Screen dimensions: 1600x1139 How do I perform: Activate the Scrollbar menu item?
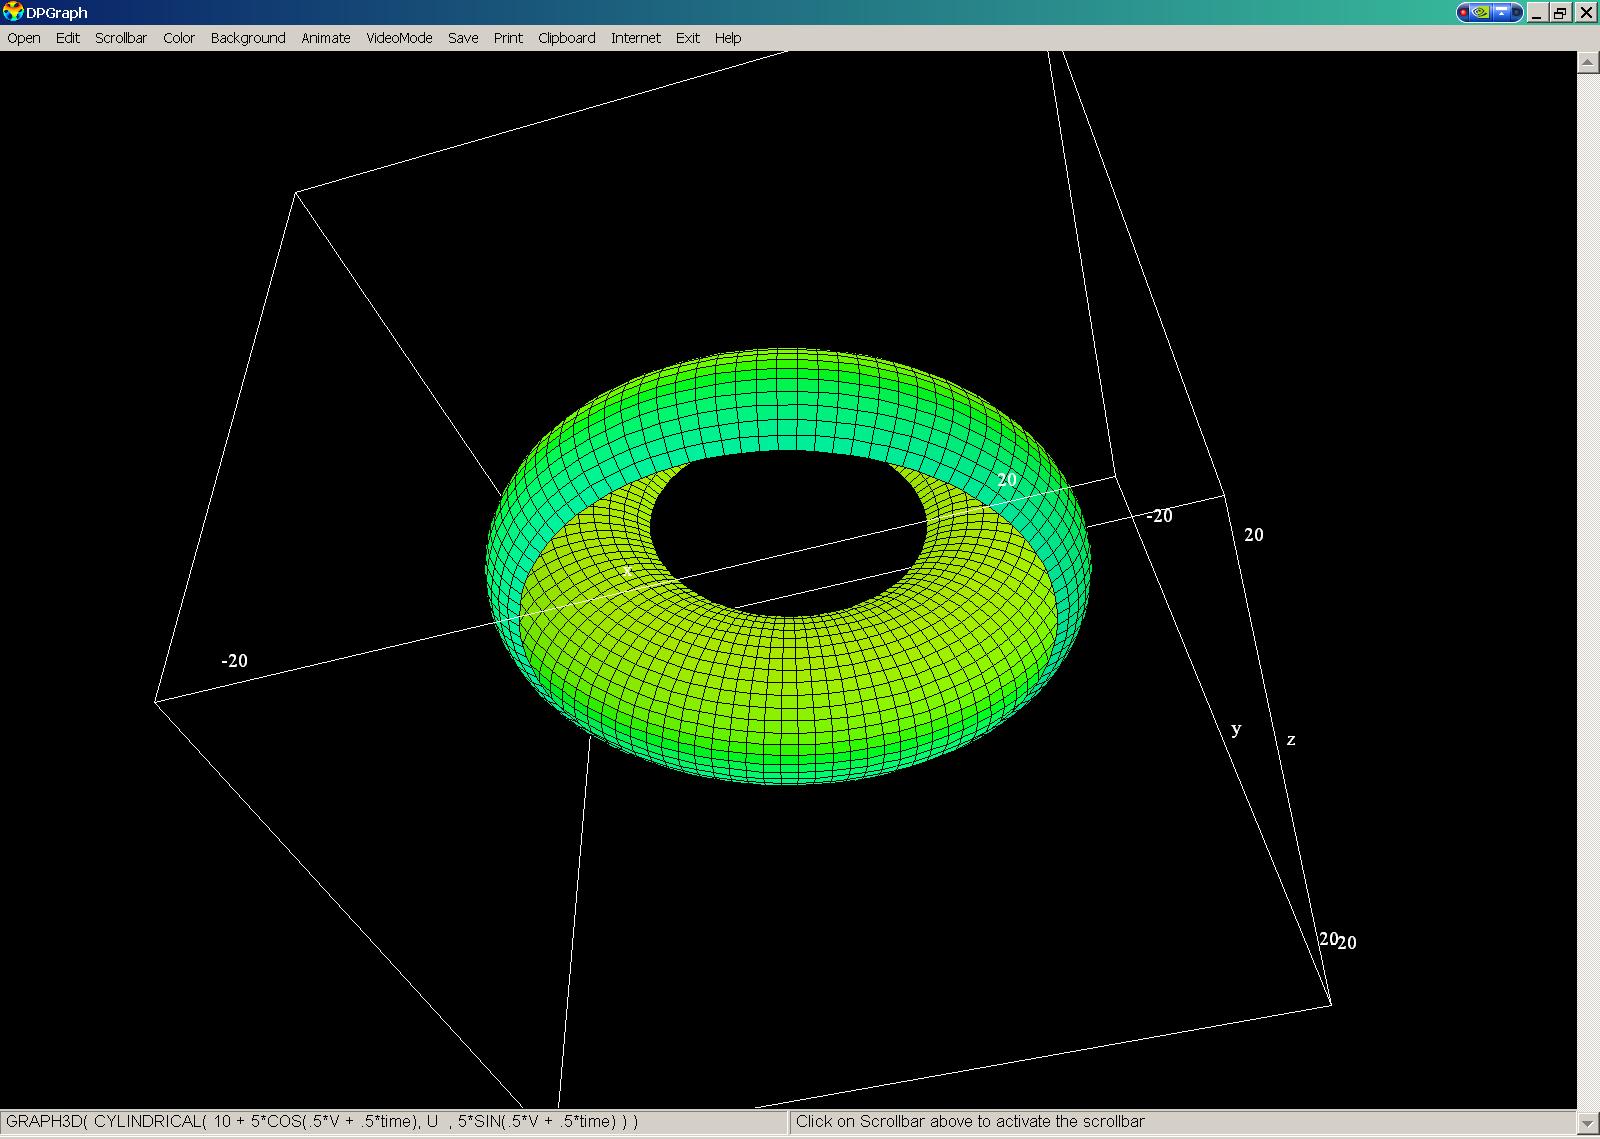pos(121,38)
